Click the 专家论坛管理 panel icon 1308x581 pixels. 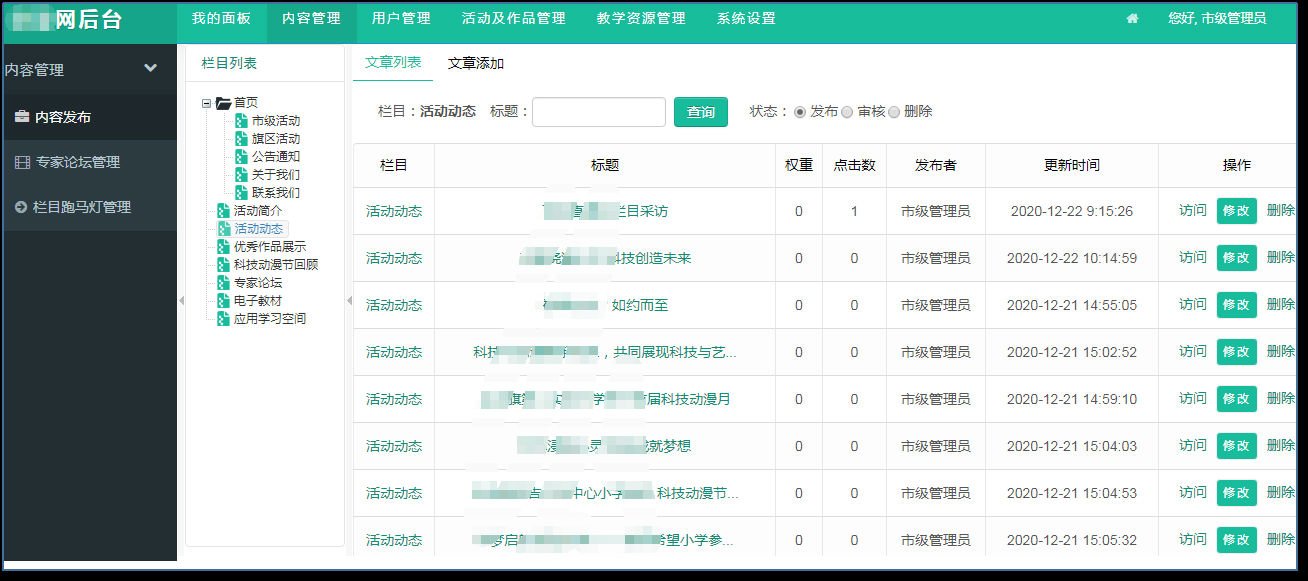click(x=22, y=161)
